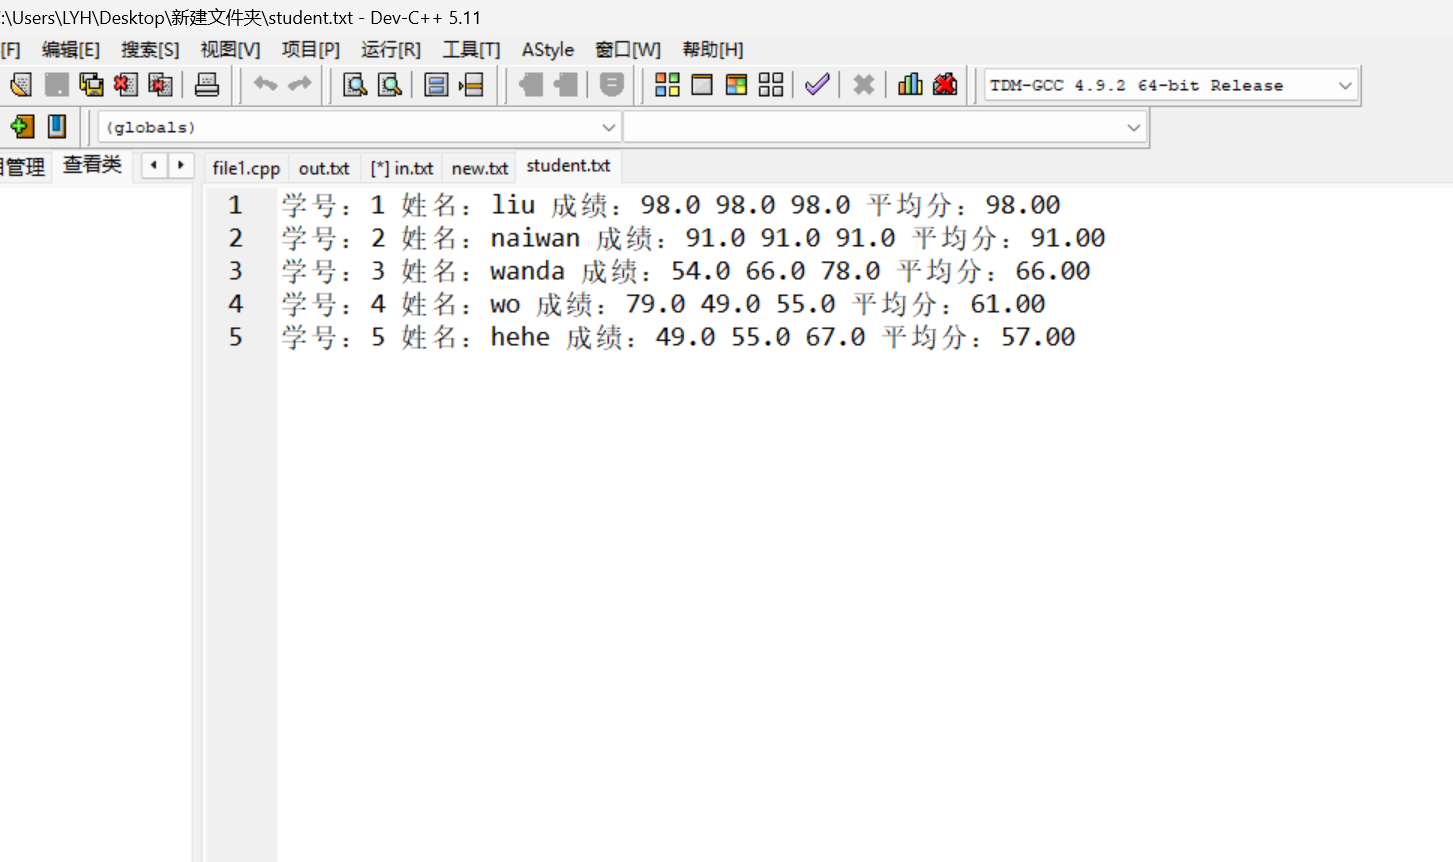The width and height of the screenshot is (1453, 862).
Task: Open the 搜索[S] menu
Action: pos(150,50)
